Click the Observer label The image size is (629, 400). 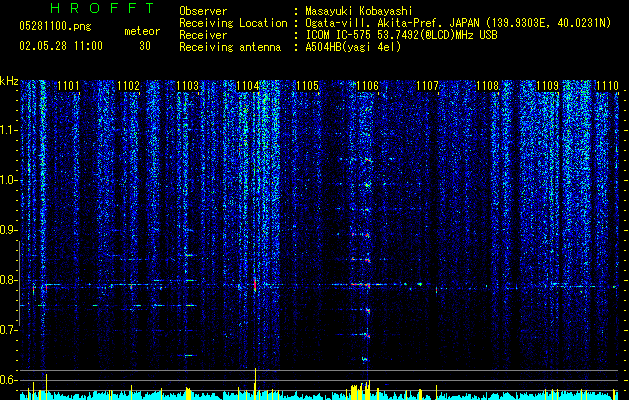203,11
